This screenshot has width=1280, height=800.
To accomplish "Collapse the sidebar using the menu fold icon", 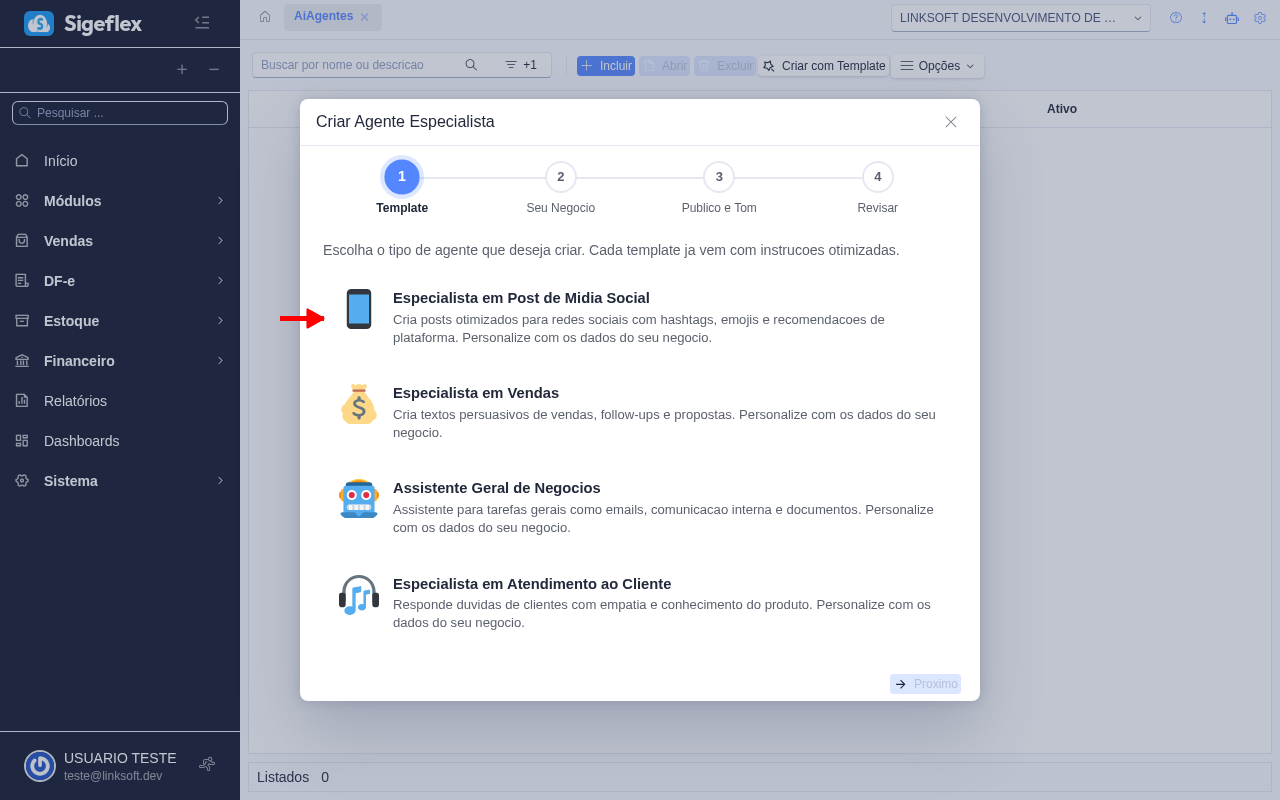I will pyautogui.click(x=202, y=23).
